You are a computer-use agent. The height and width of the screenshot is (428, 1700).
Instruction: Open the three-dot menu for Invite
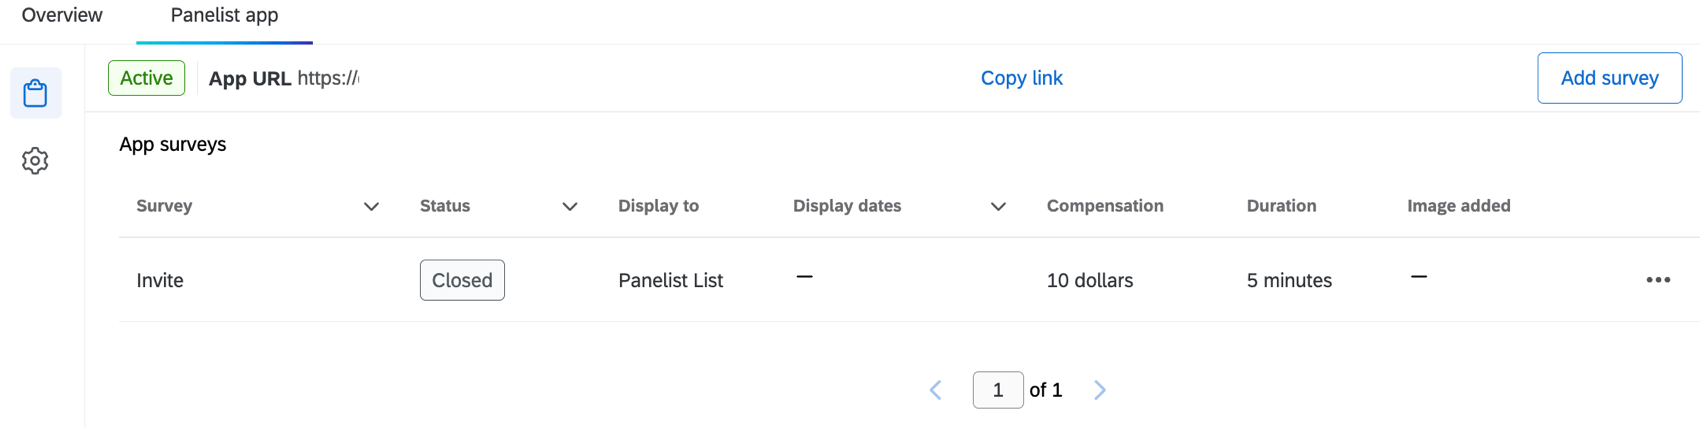1658,280
